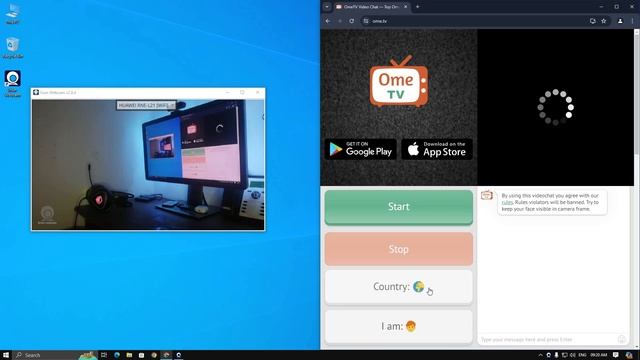Click the Stop button on OmeTV
This screenshot has width=640, height=360.
click(x=398, y=249)
